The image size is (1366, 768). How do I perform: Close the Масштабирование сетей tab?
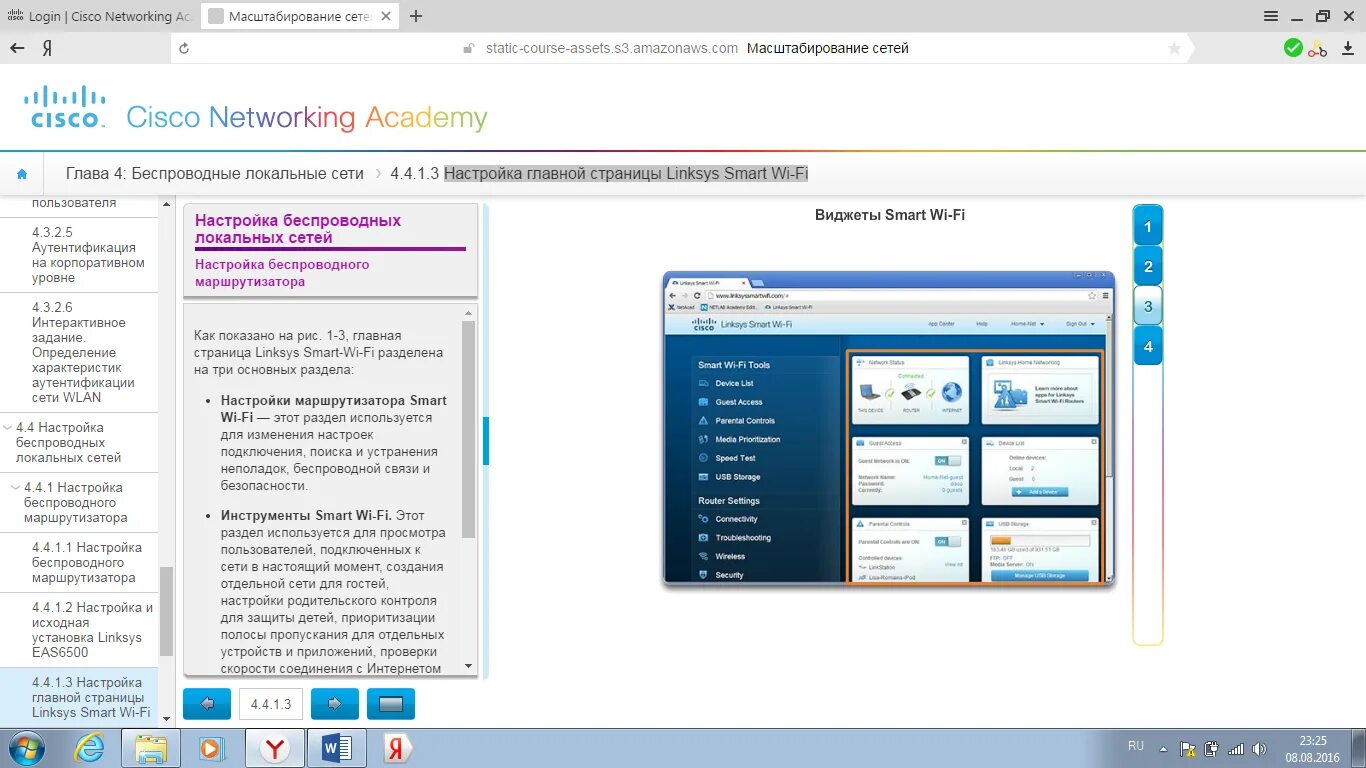tap(388, 16)
